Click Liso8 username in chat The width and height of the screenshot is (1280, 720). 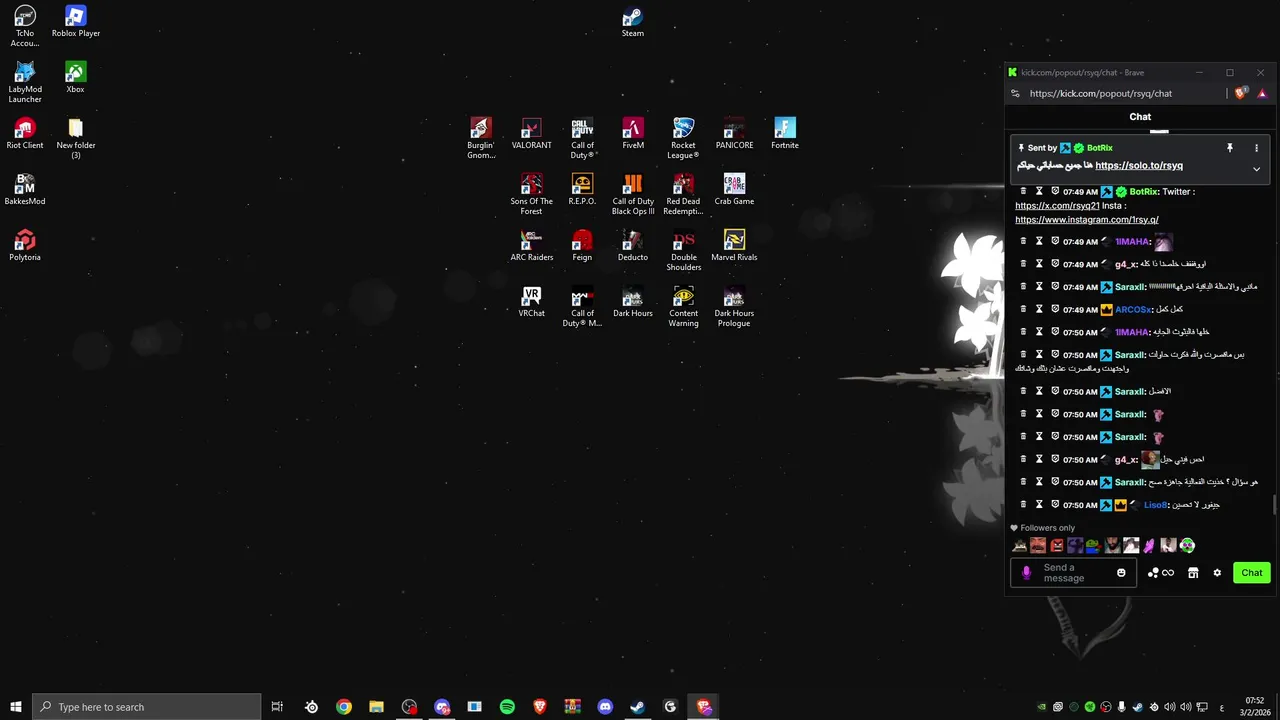click(x=1155, y=505)
